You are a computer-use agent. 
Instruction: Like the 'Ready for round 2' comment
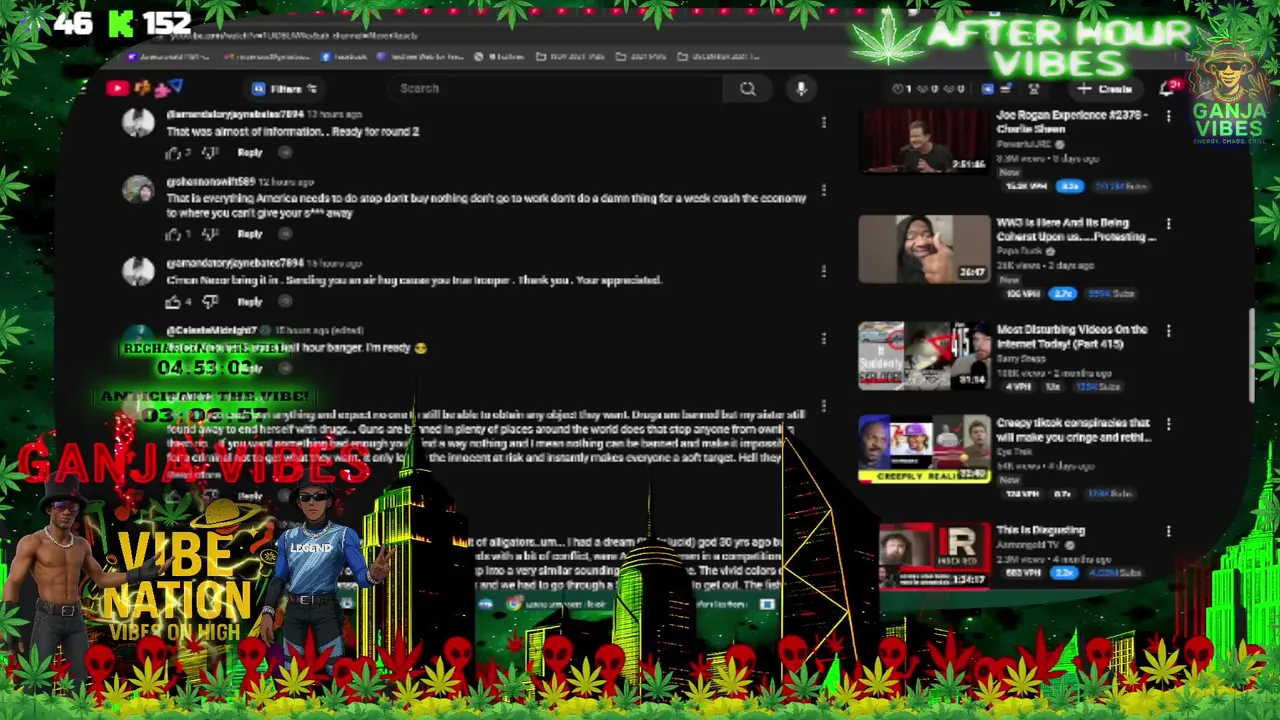point(174,153)
